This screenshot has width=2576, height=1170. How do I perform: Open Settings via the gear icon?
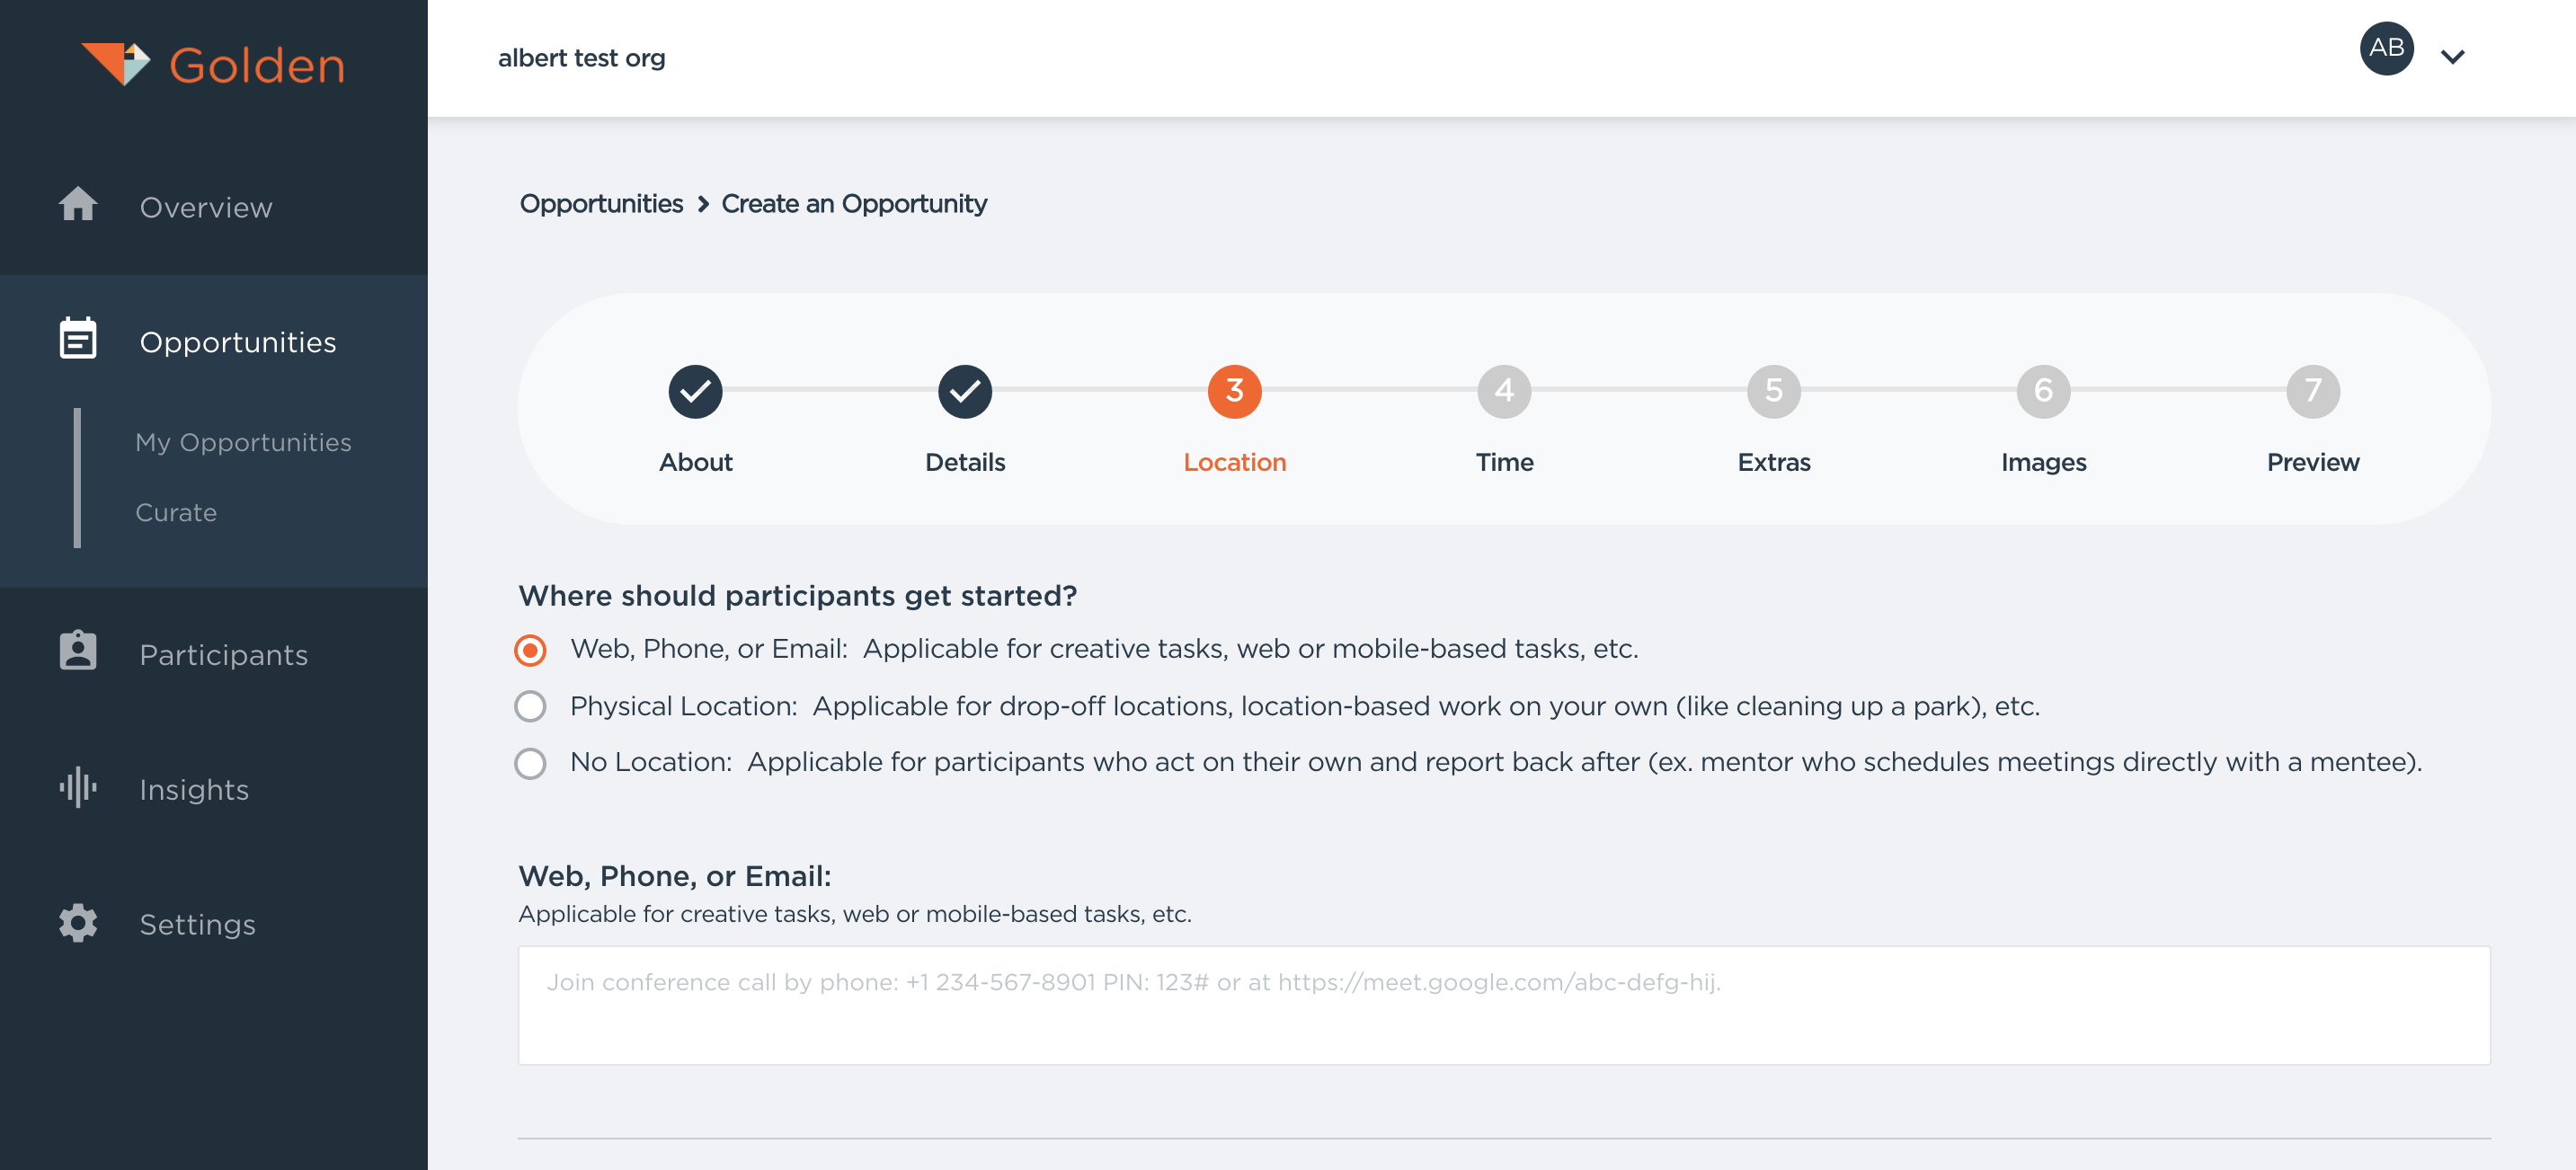click(78, 922)
